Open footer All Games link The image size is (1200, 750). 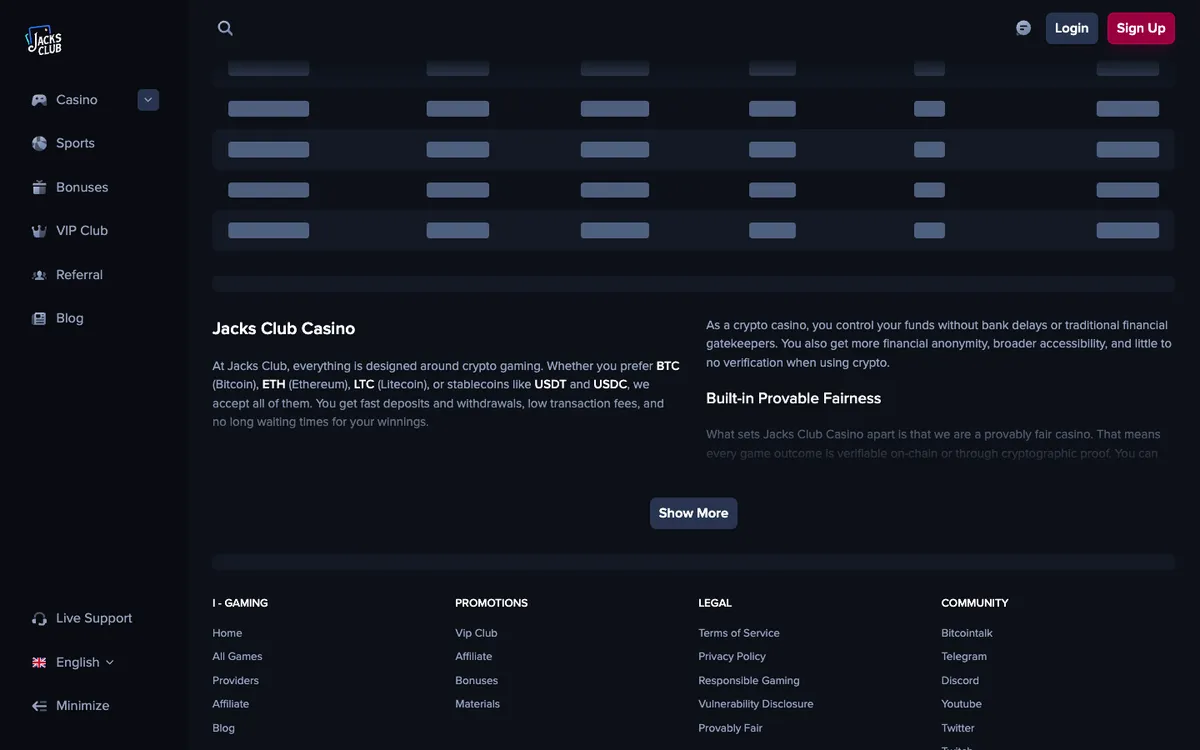(237, 657)
